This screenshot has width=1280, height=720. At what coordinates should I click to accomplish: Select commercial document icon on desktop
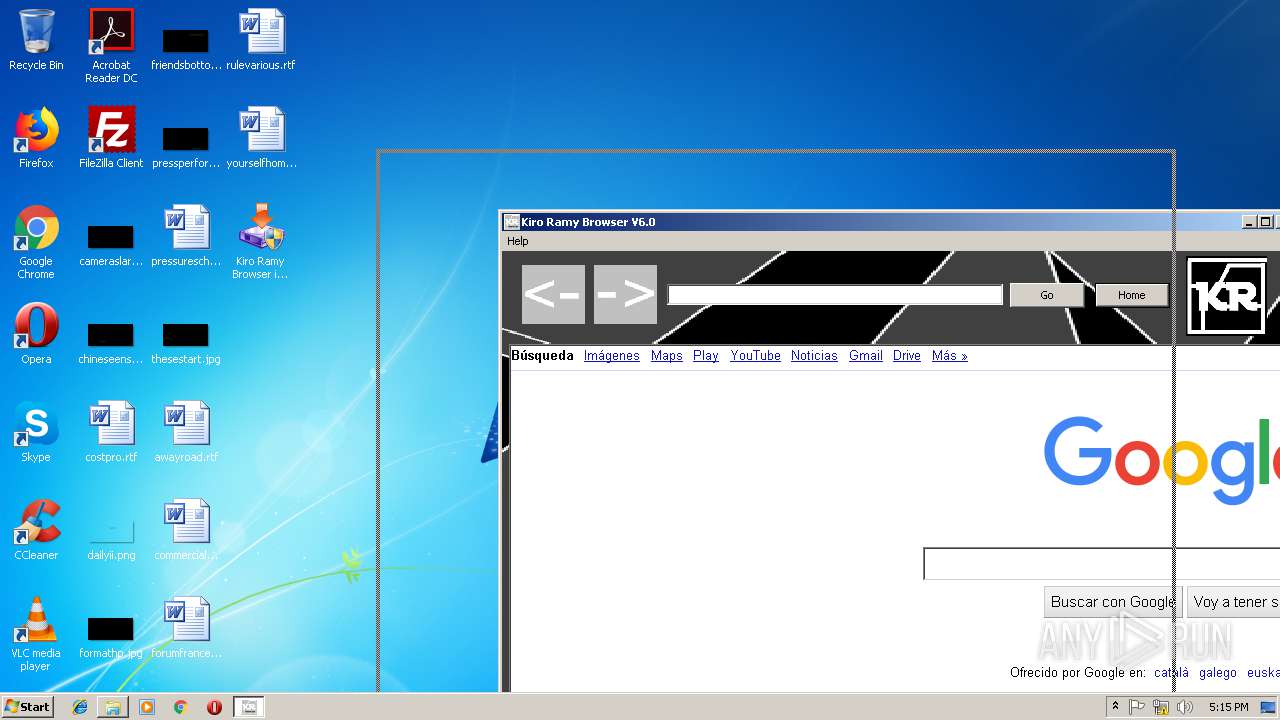(186, 530)
